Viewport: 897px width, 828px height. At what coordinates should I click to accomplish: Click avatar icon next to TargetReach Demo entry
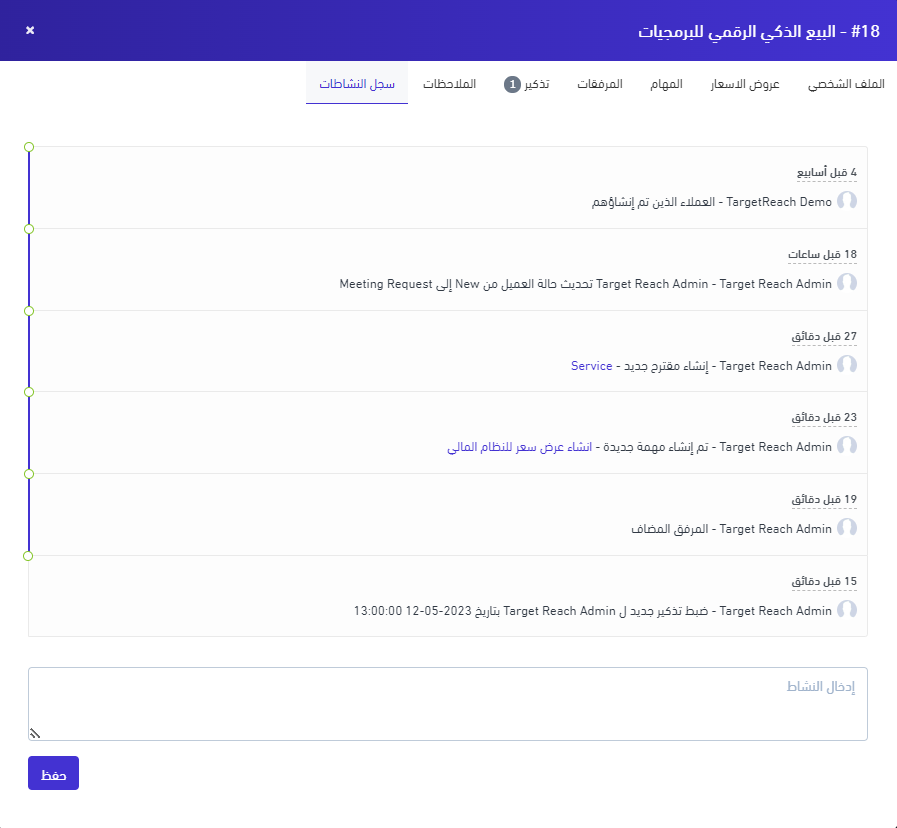(847, 201)
